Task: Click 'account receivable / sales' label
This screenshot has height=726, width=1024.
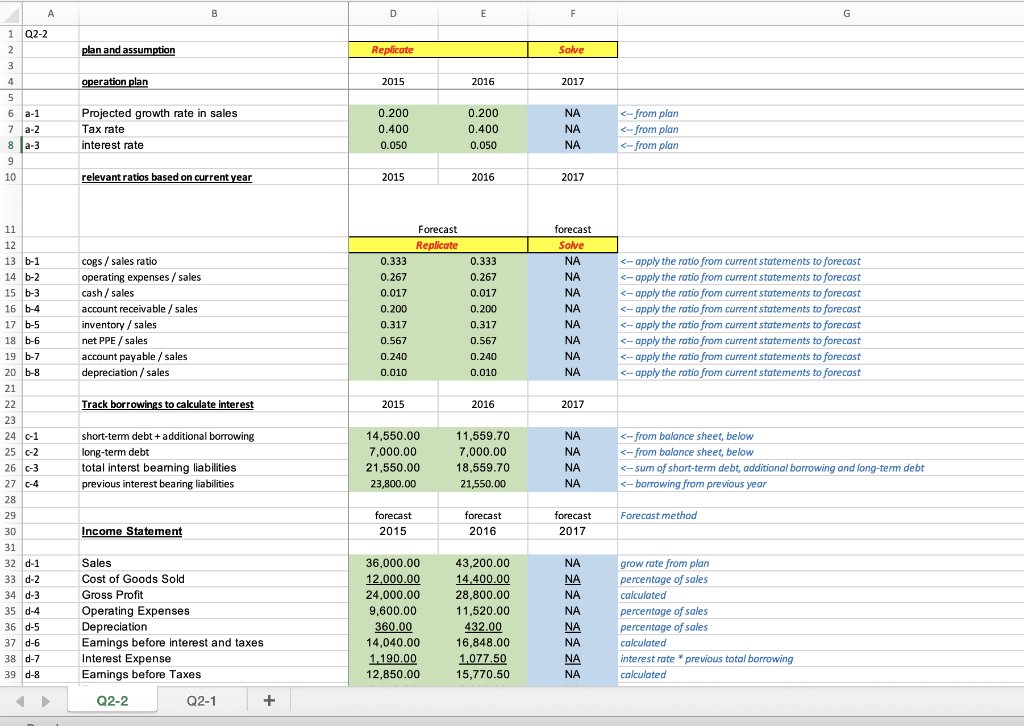Action: (139, 309)
